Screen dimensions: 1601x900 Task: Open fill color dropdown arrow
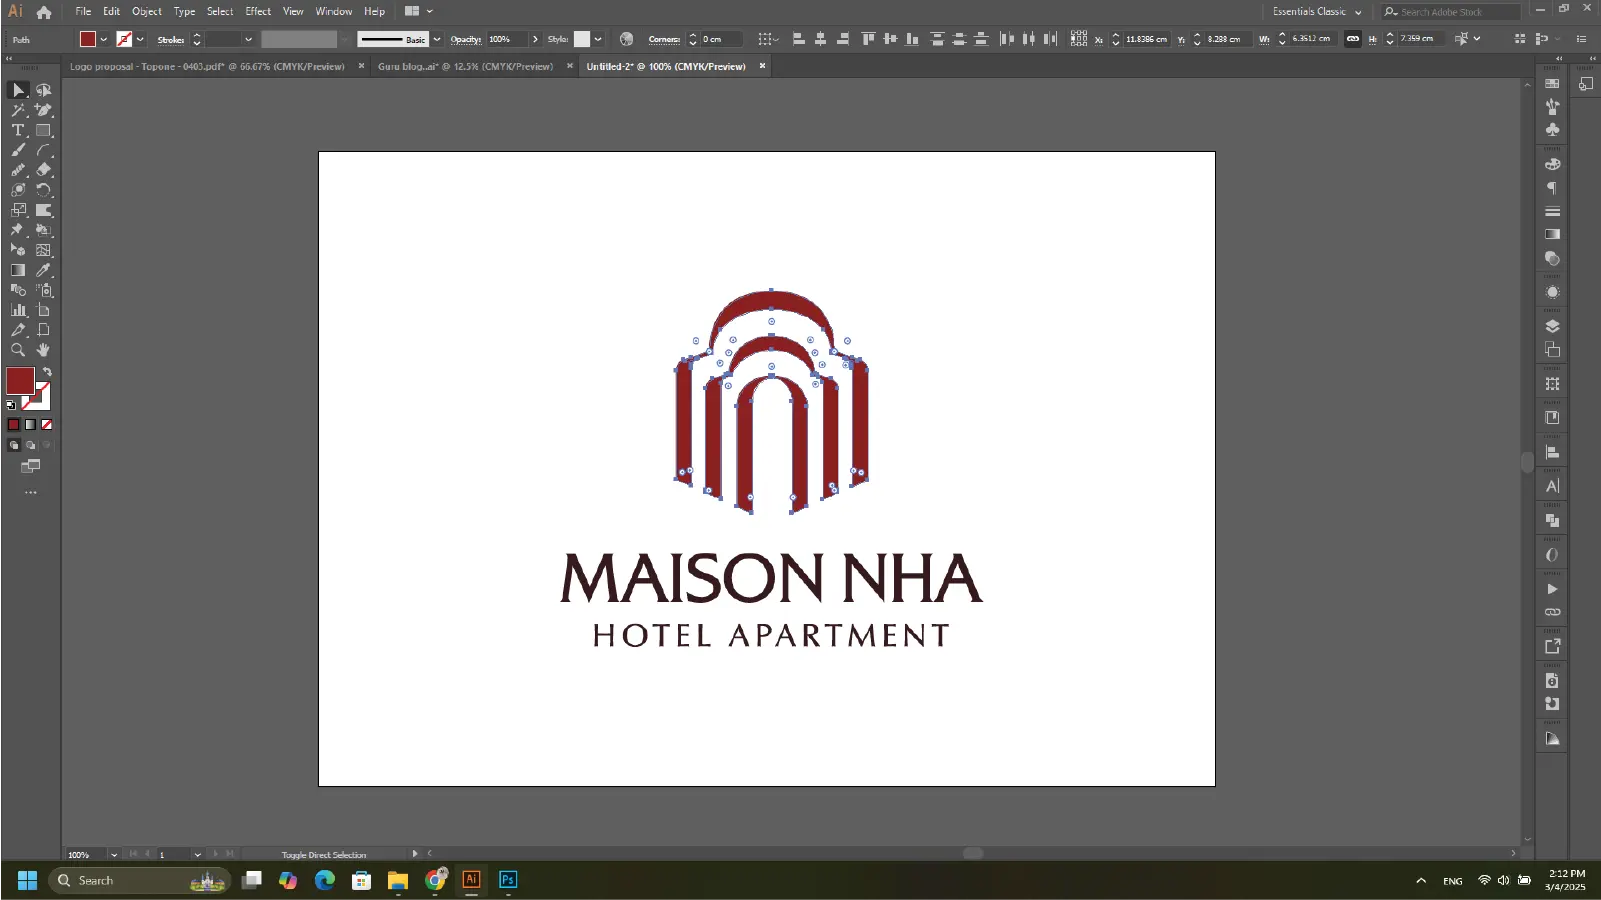[103, 39]
